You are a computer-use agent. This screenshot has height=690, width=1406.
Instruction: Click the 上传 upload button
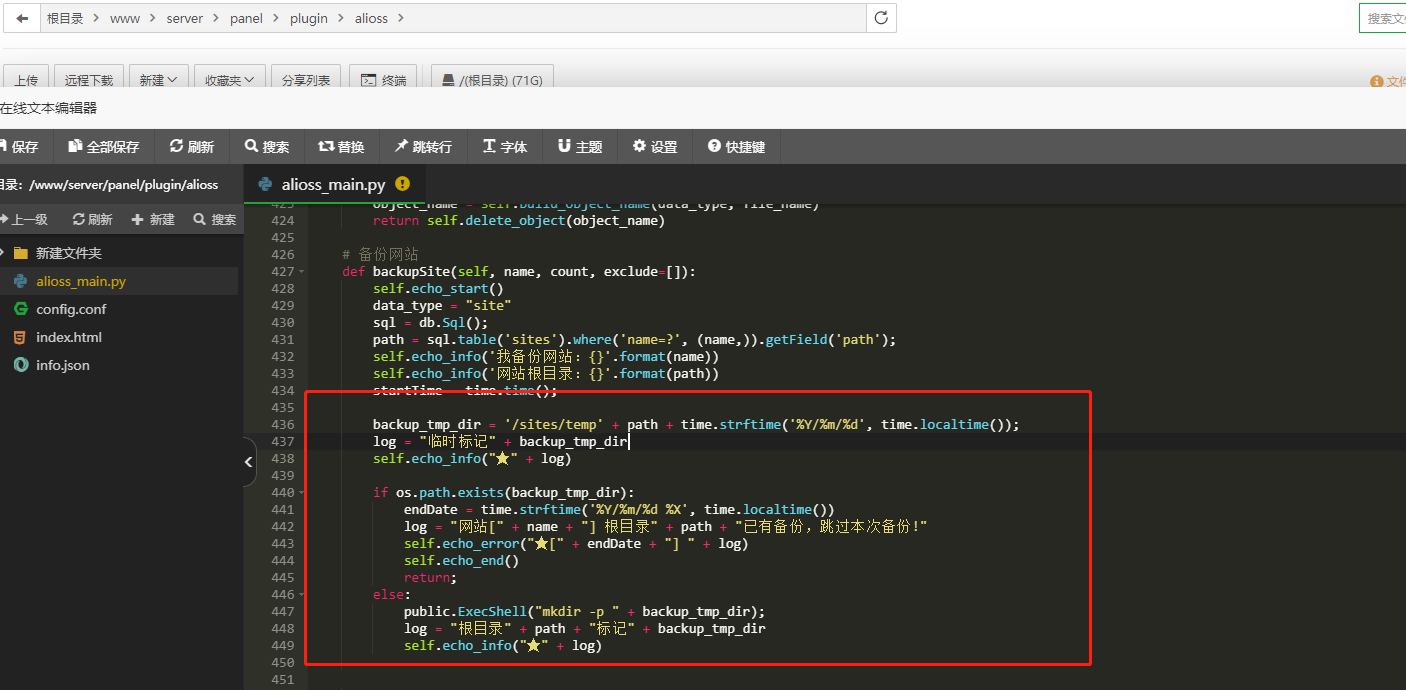26,80
